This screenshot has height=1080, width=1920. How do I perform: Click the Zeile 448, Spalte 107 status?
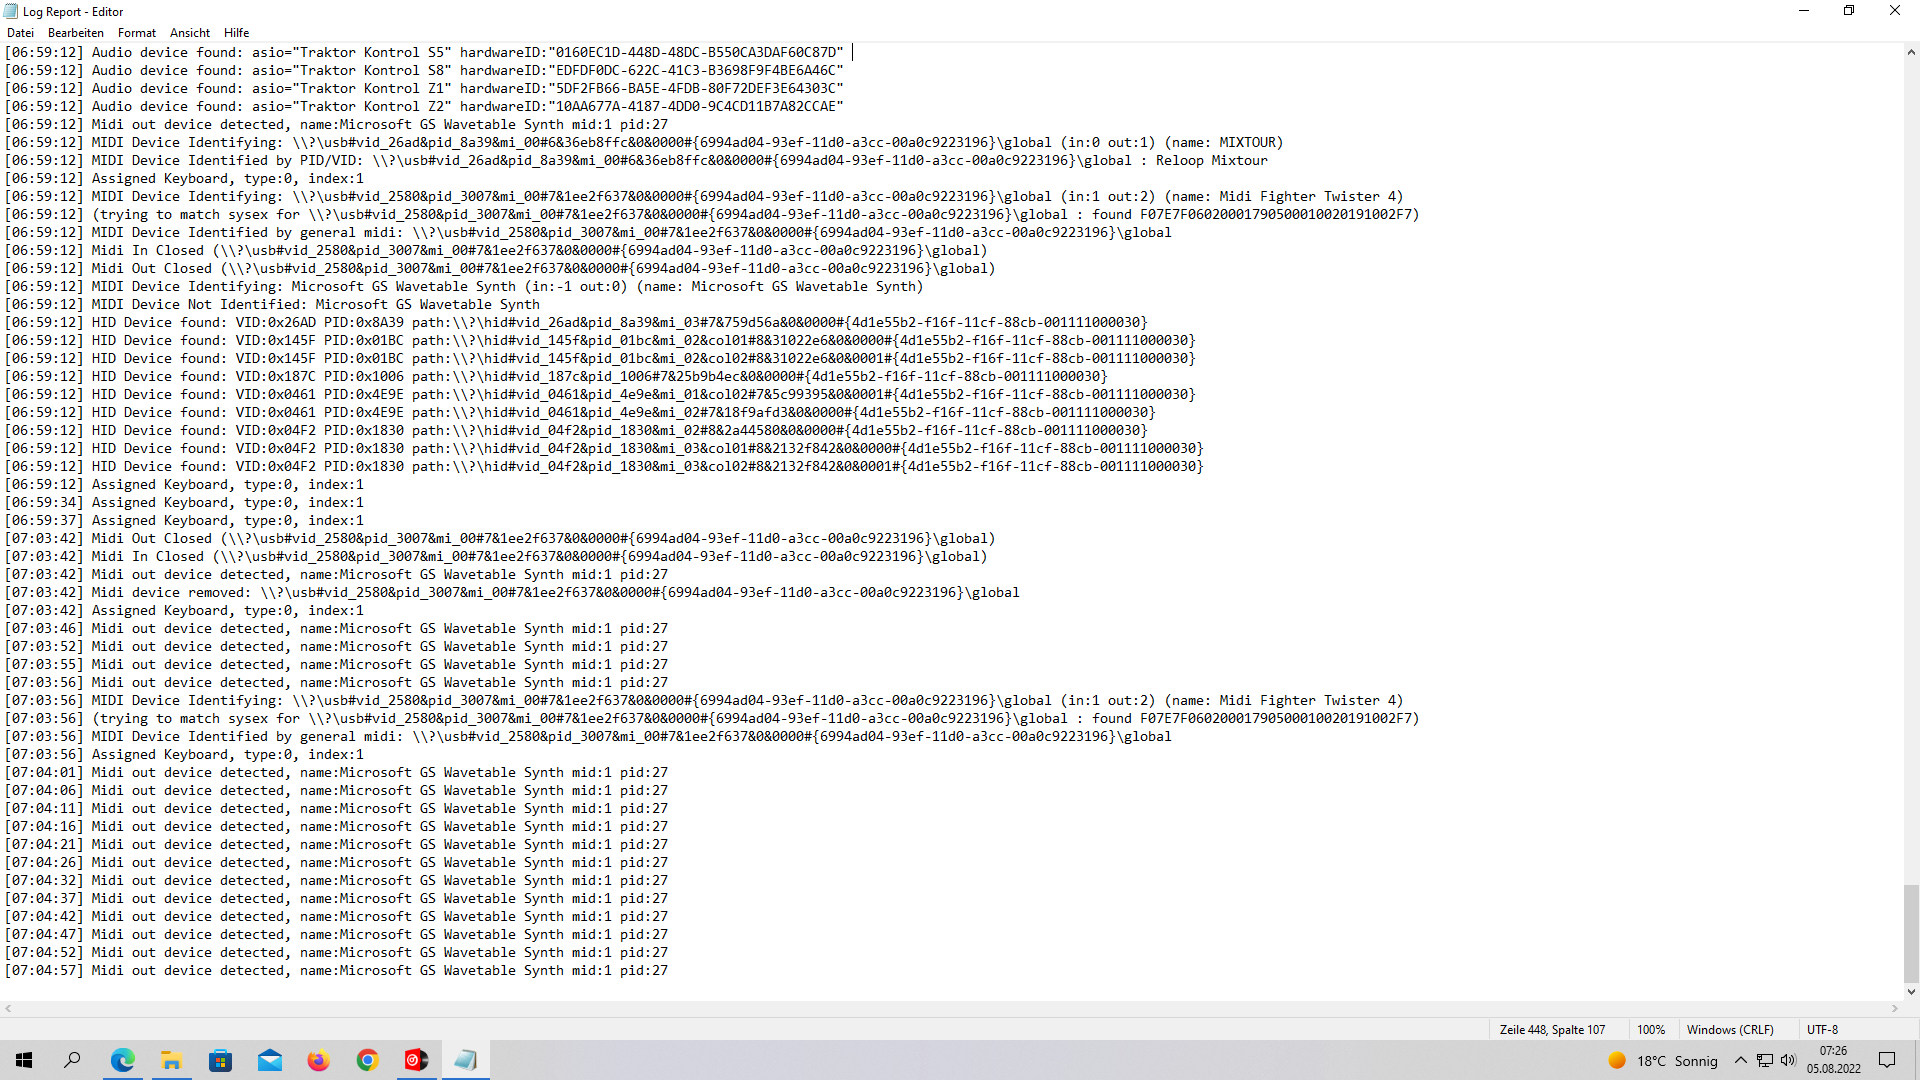point(1552,1030)
